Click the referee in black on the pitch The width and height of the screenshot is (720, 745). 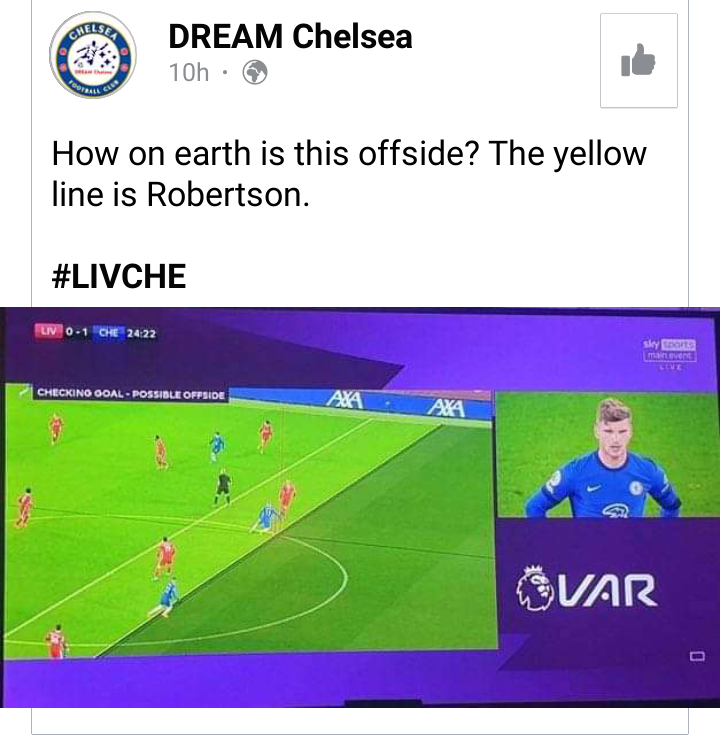pyautogui.click(x=223, y=487)
